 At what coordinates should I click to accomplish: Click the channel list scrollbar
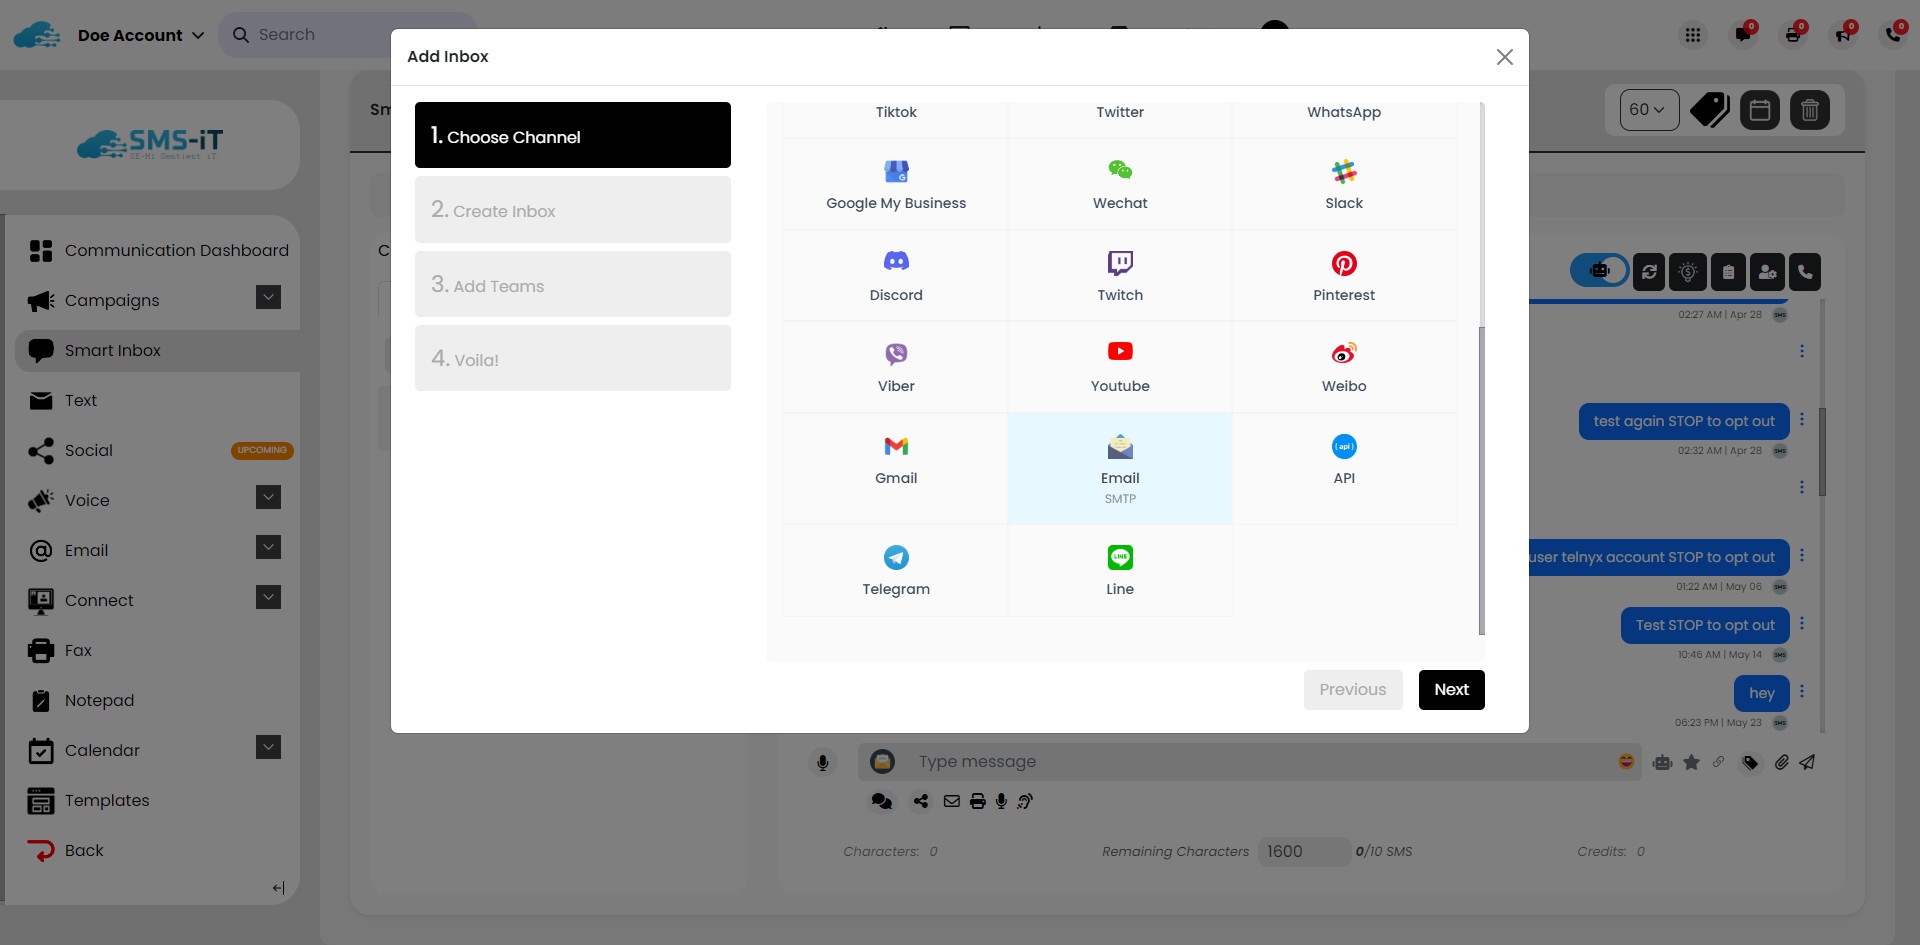point(1481,480)
